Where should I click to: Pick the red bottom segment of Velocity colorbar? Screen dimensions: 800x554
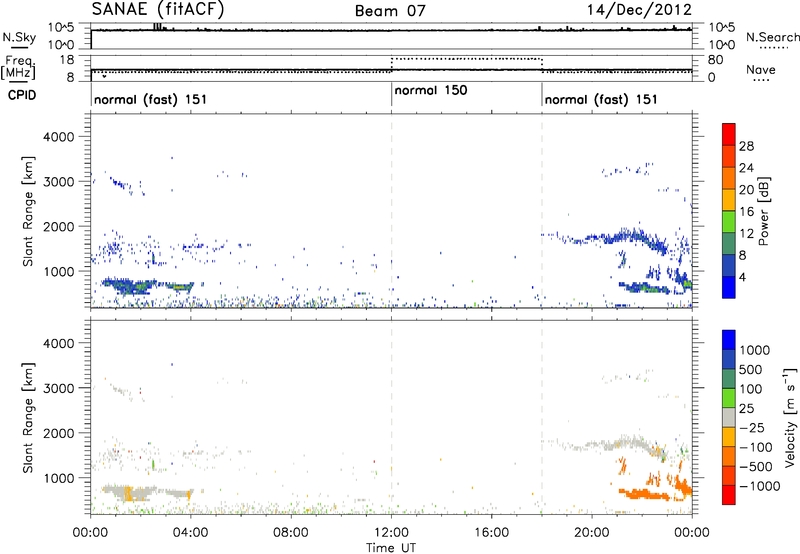729,495
